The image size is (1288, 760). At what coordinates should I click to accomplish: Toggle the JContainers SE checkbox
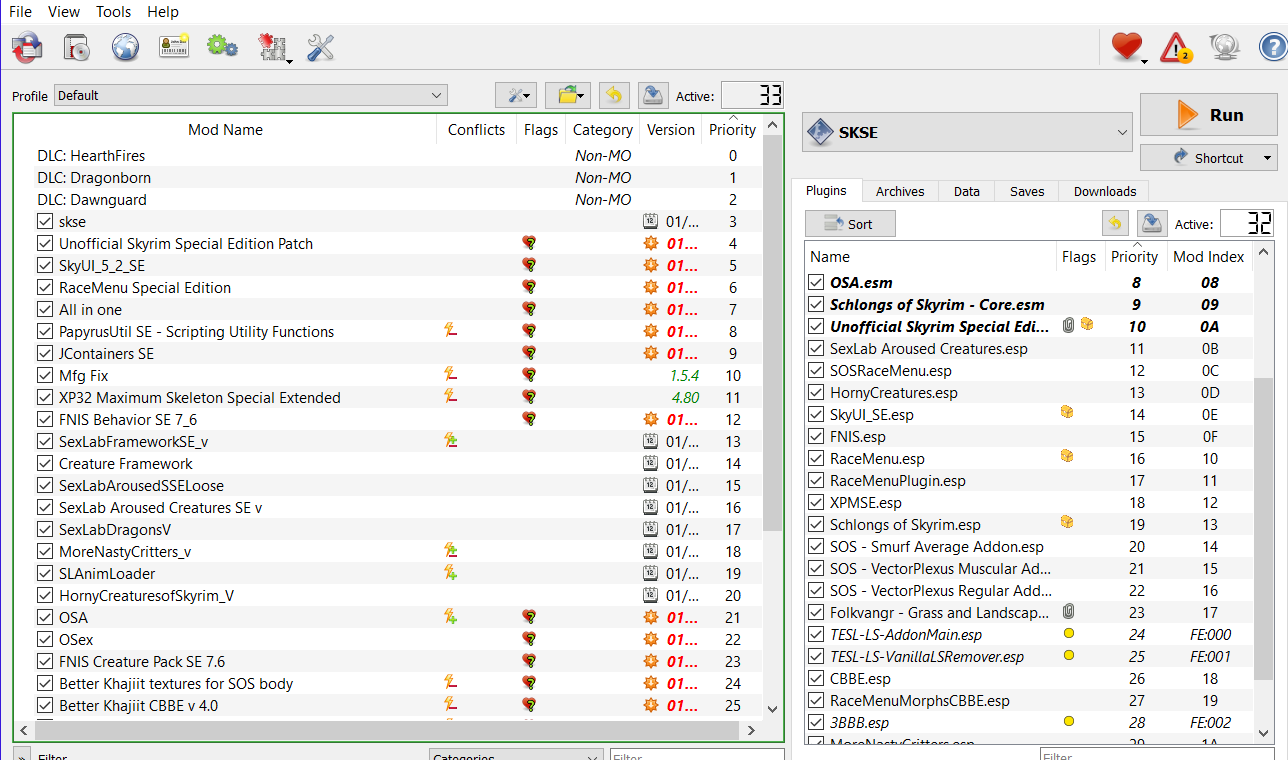tap(44, 354)
